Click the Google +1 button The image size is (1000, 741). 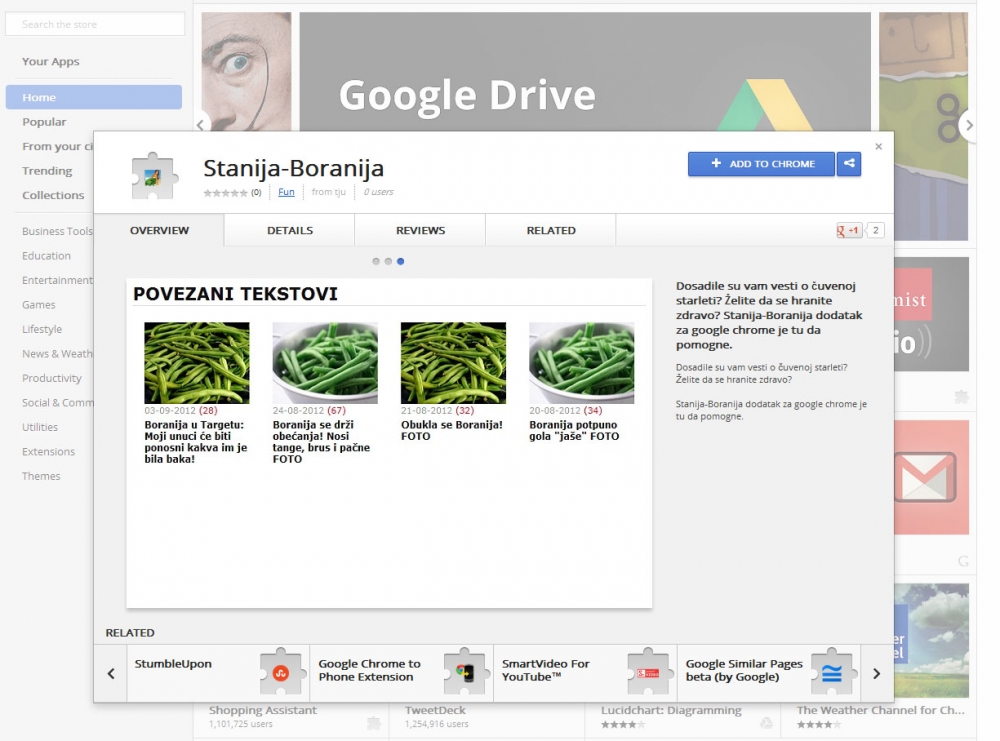pyautogui.click(x=849, y=231)
